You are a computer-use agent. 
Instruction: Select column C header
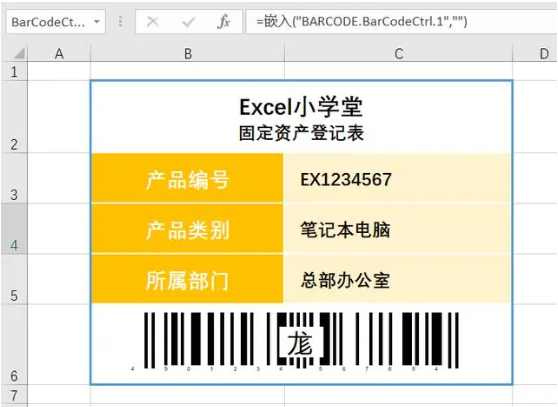(x=399, y=54)
